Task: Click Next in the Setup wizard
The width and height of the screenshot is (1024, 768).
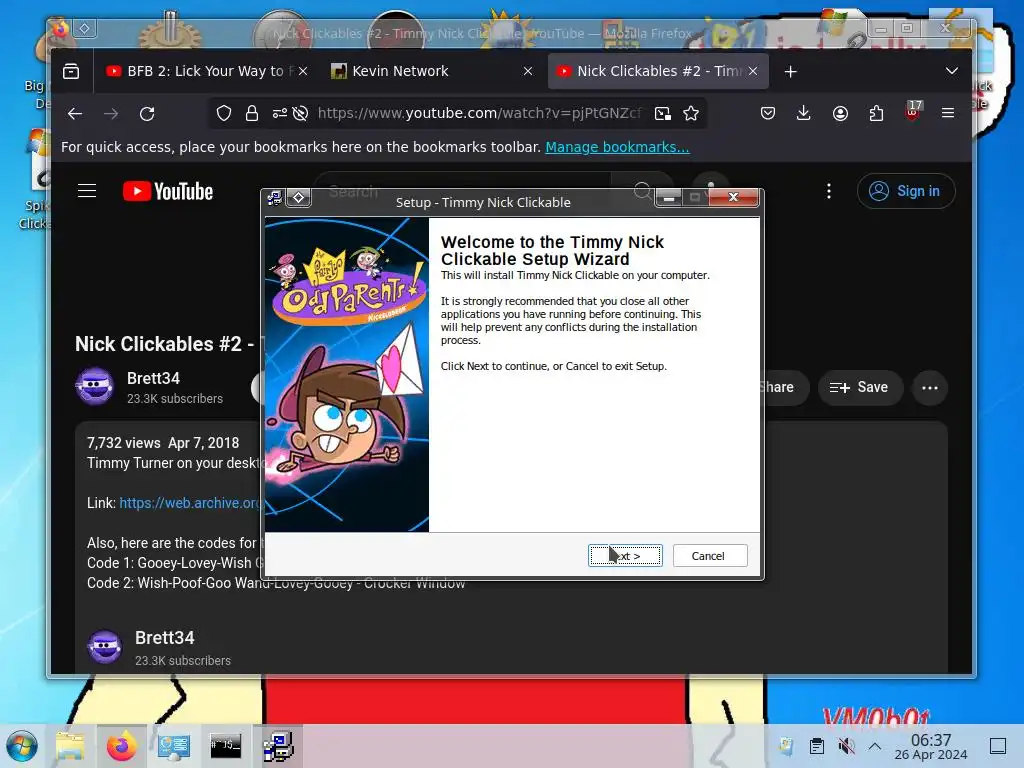Action: (x=625, y=556)
